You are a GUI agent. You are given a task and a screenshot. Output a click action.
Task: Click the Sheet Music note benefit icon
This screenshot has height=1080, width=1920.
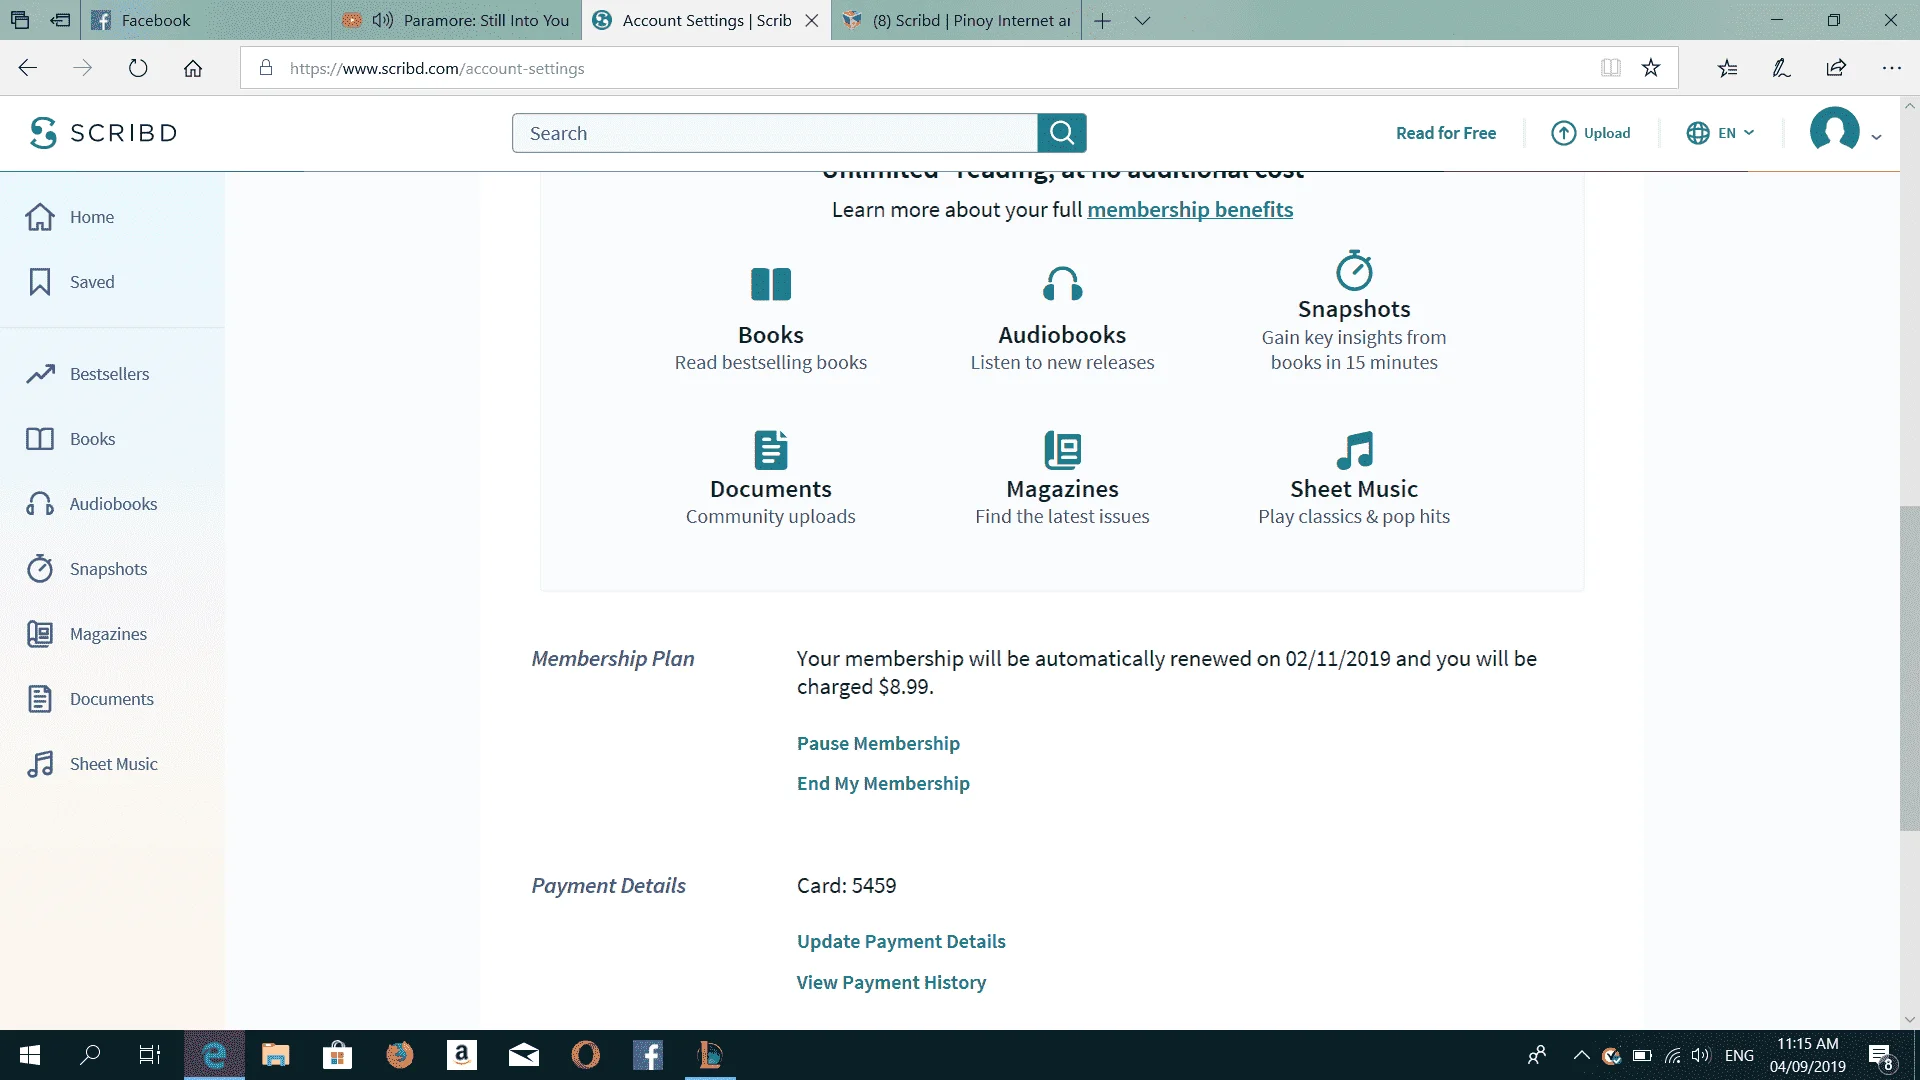pos(1354,450)
